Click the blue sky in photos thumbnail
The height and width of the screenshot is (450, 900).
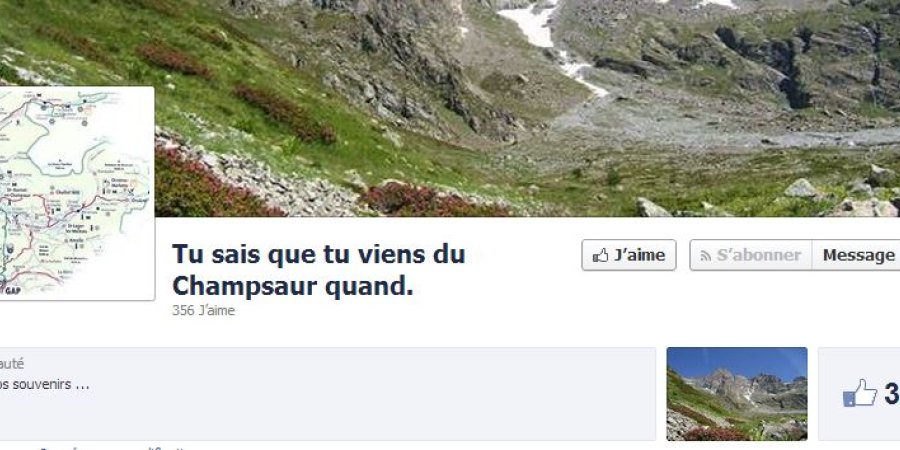click(x=737, y=362)
